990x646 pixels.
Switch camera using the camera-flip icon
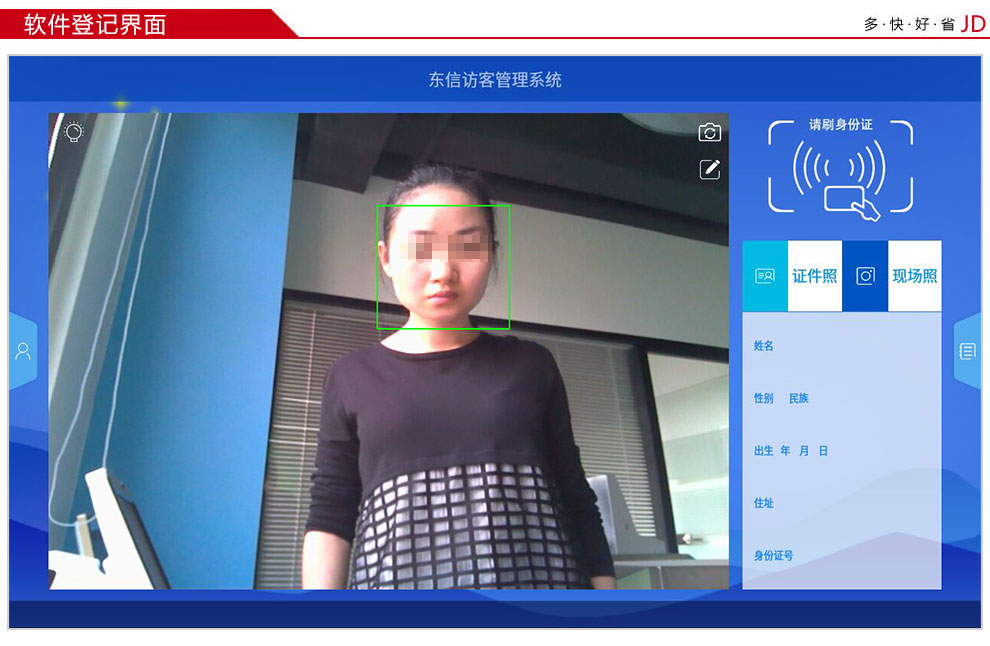click(x=709, y=133)
